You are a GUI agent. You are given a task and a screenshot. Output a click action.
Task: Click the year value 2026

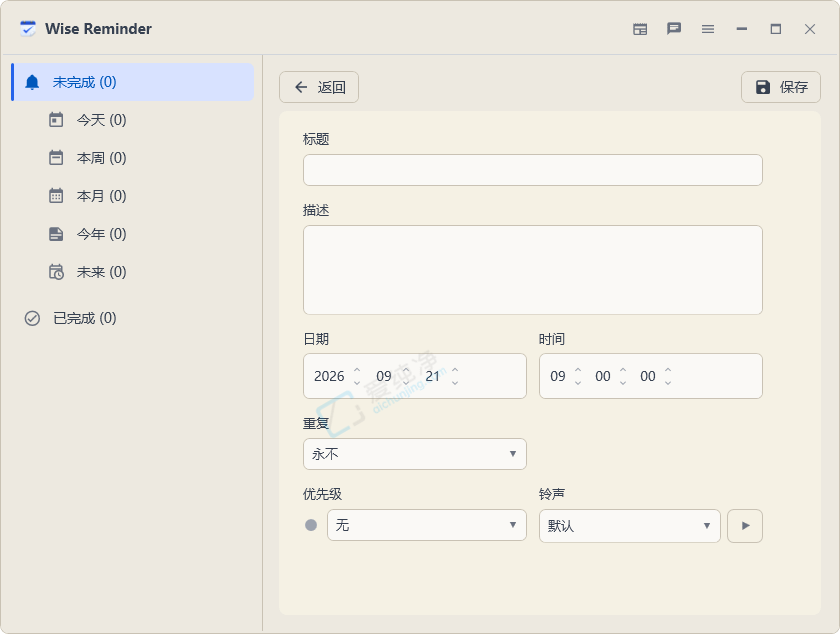click(329, 376)
